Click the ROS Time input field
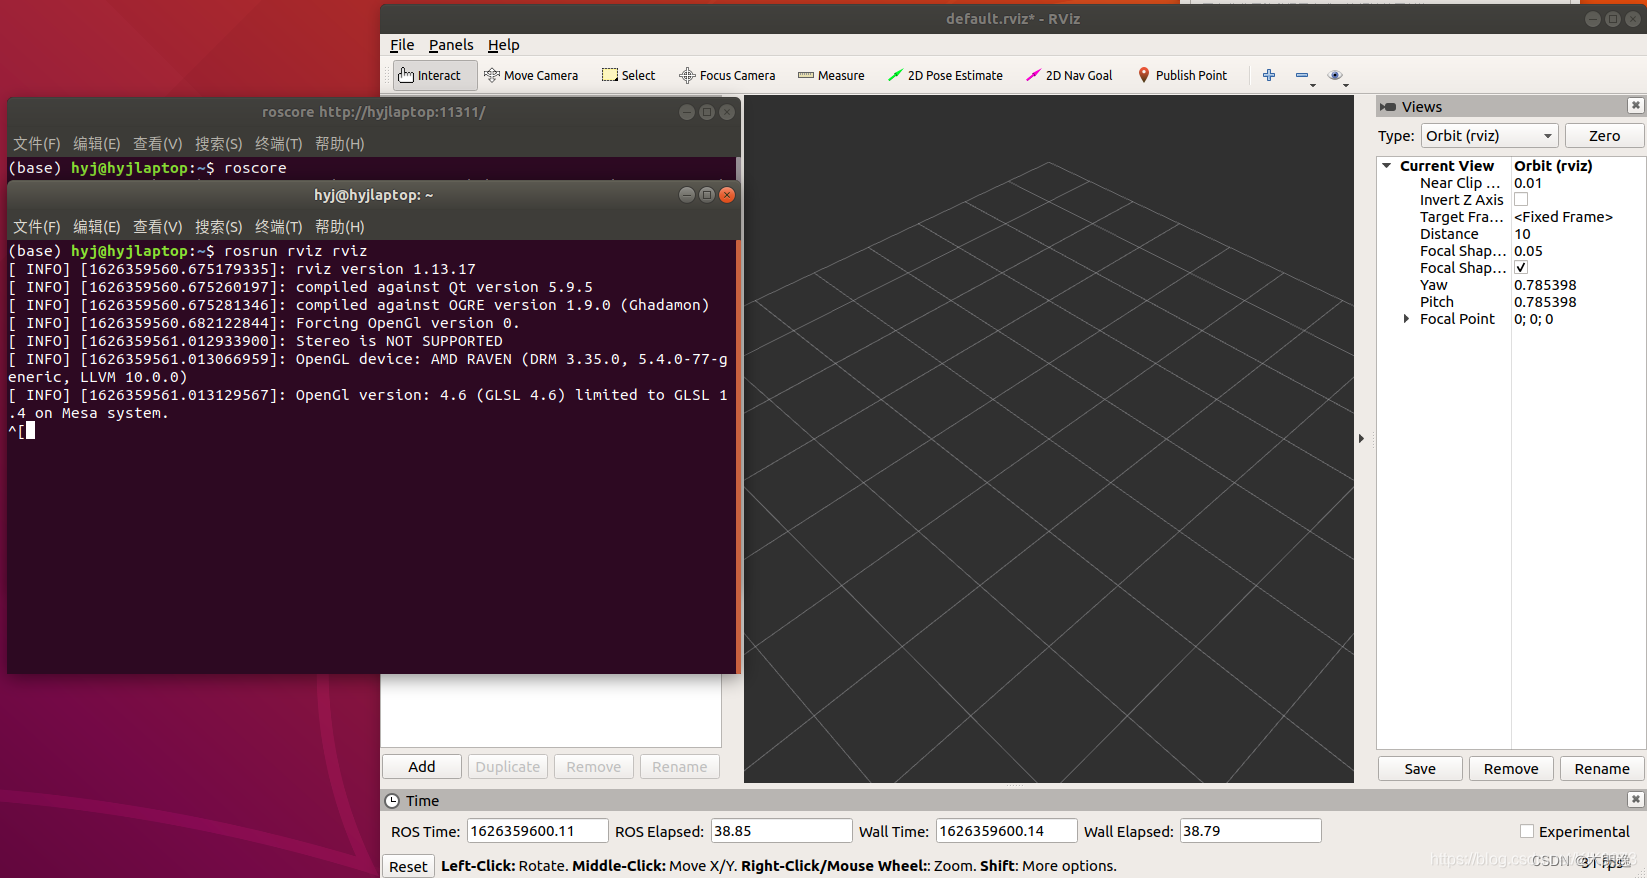 click(x=537, y=831)
